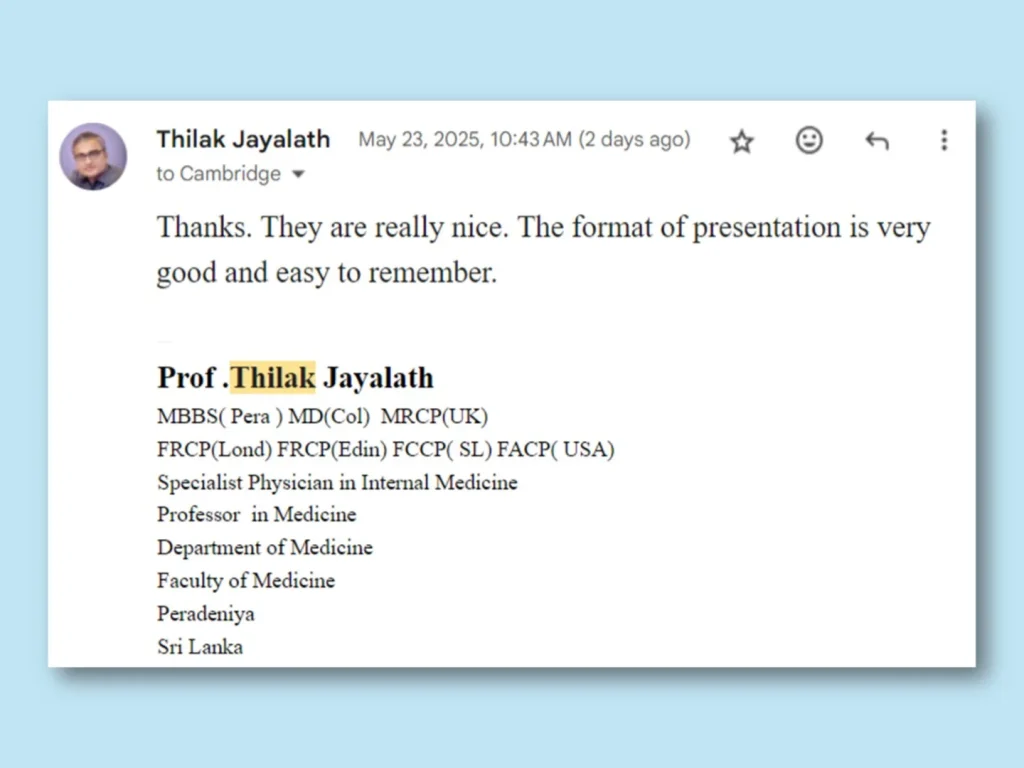1024x768 pixels.
Task: Click 'Specialist Physician in Internal Medicine' line
Action: pos(337,483)
